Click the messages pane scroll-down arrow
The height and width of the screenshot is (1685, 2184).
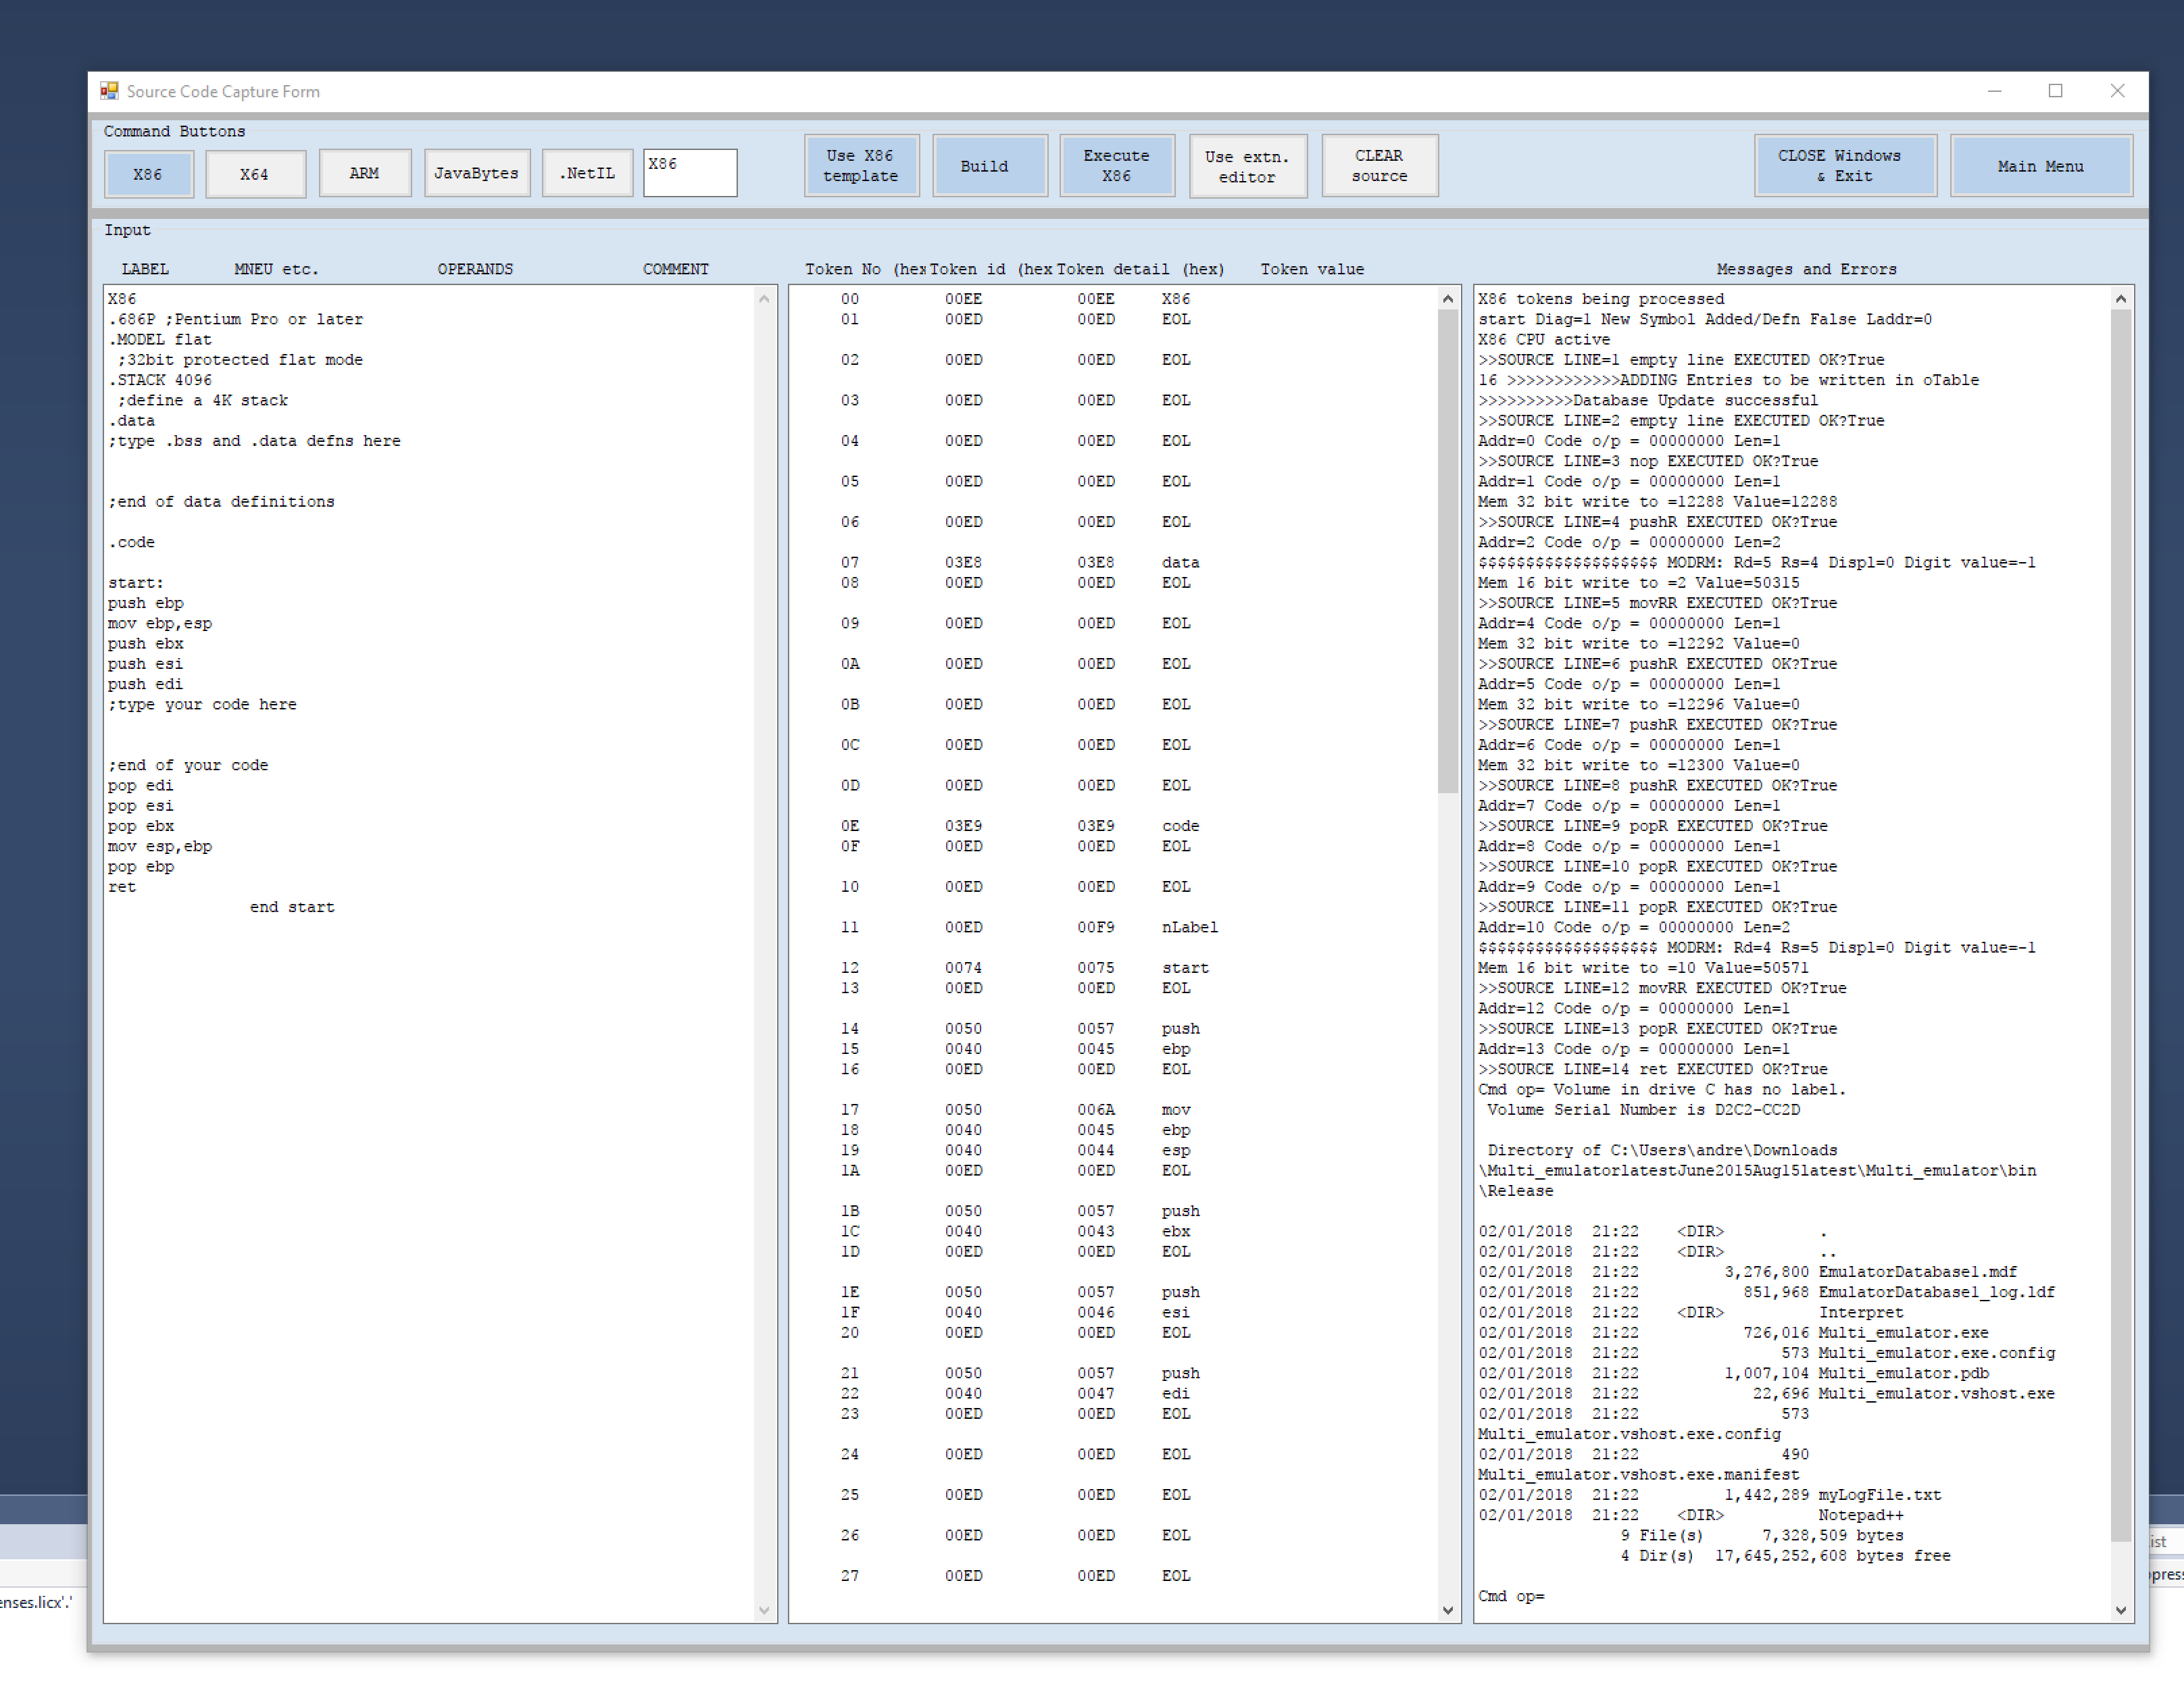[2121, 1610]
